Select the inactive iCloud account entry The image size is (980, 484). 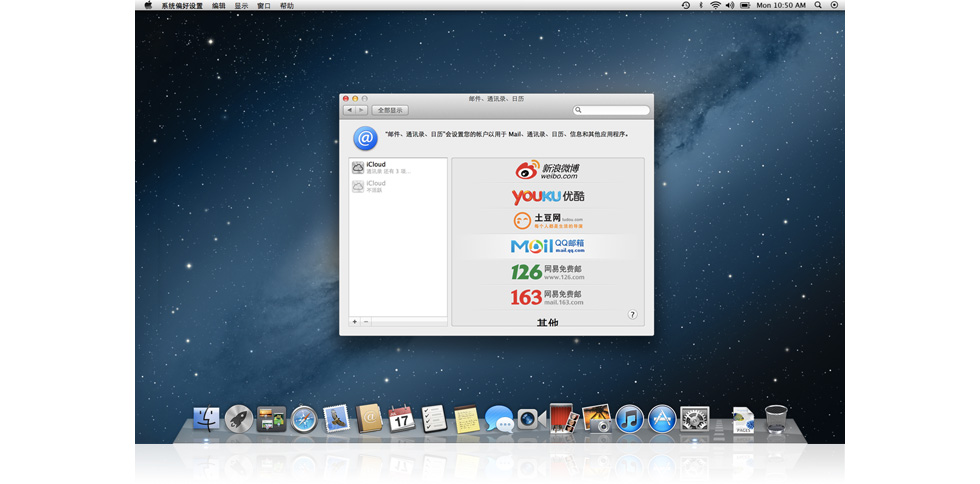pos(397,186)
